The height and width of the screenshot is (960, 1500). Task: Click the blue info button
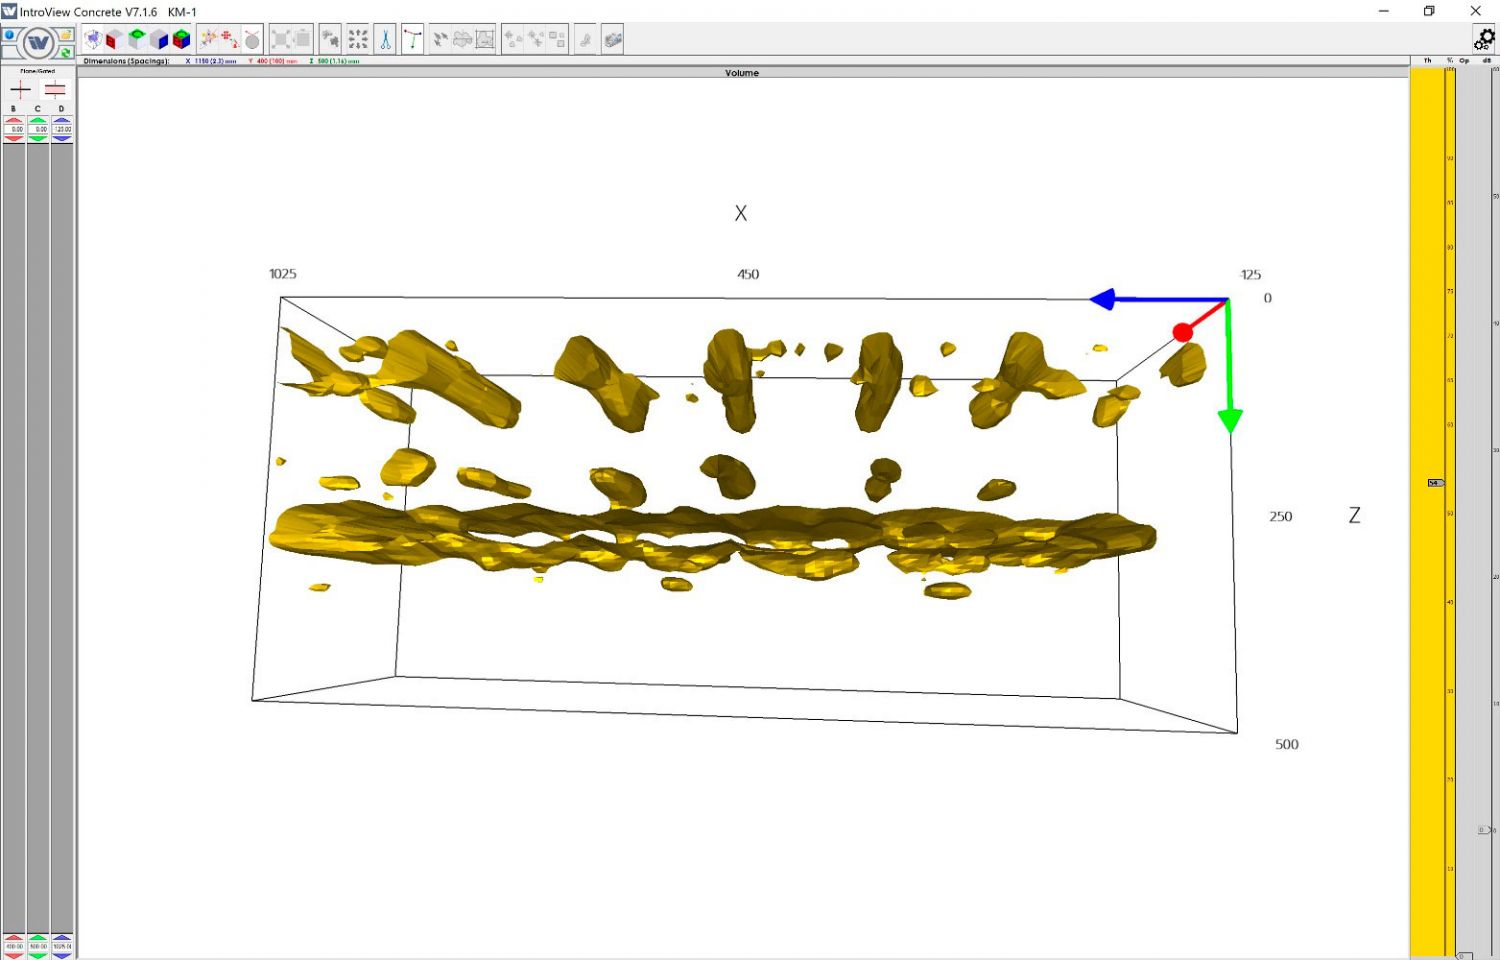(9, 35)
